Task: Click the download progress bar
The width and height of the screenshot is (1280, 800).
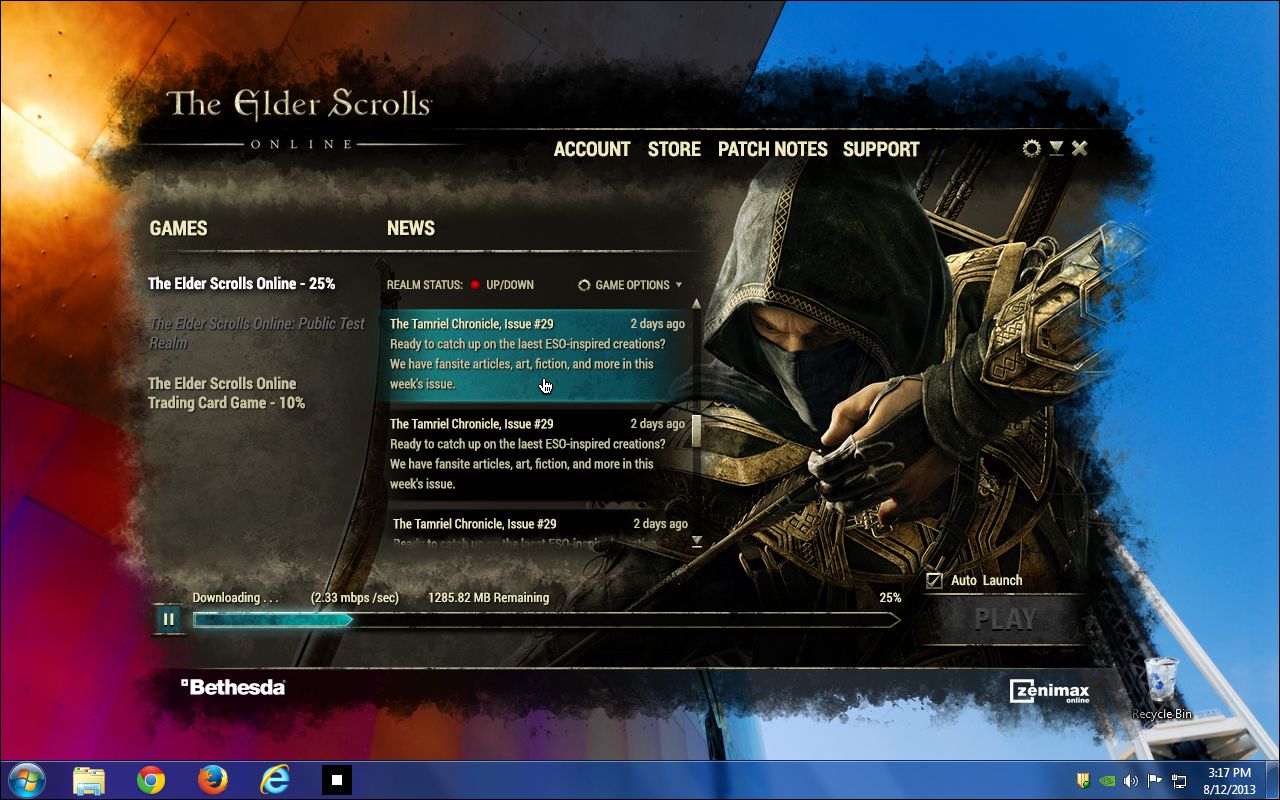Action: [546, 620]
